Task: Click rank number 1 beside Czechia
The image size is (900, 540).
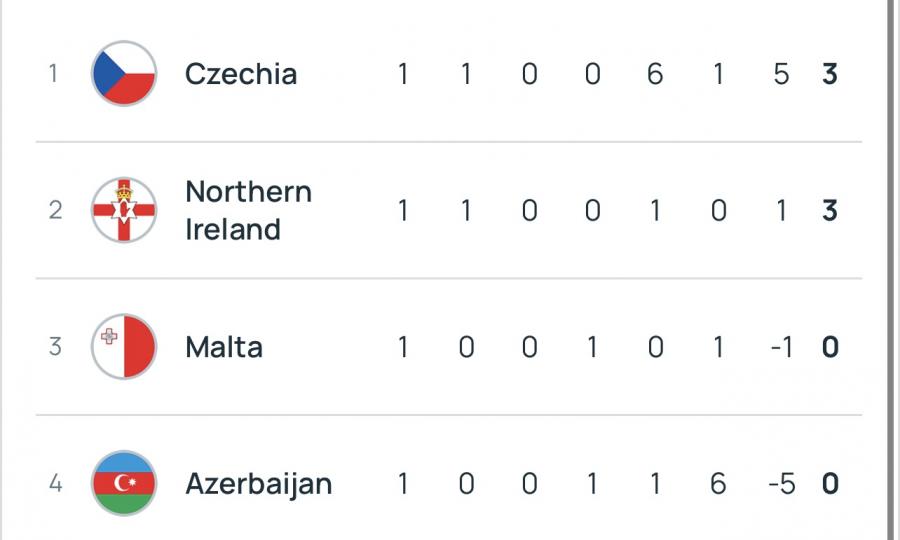Action: [54, 74]
